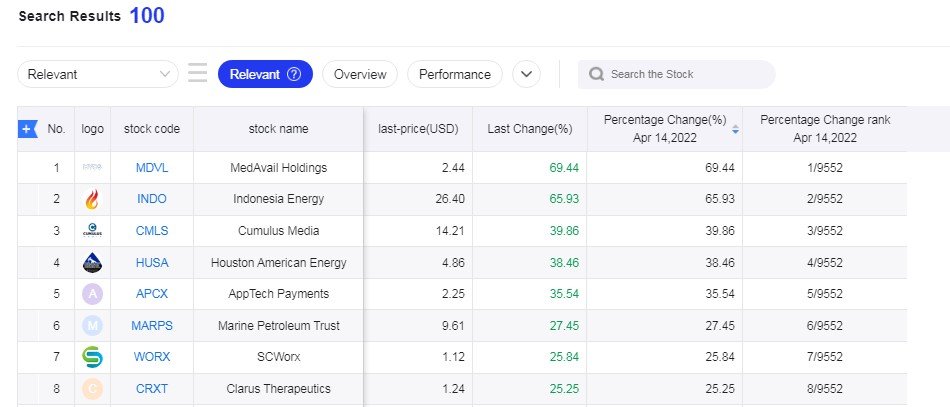Expand more tabs with chevron button
Screen dimensions: 950x407
click(x=526, y=74)
